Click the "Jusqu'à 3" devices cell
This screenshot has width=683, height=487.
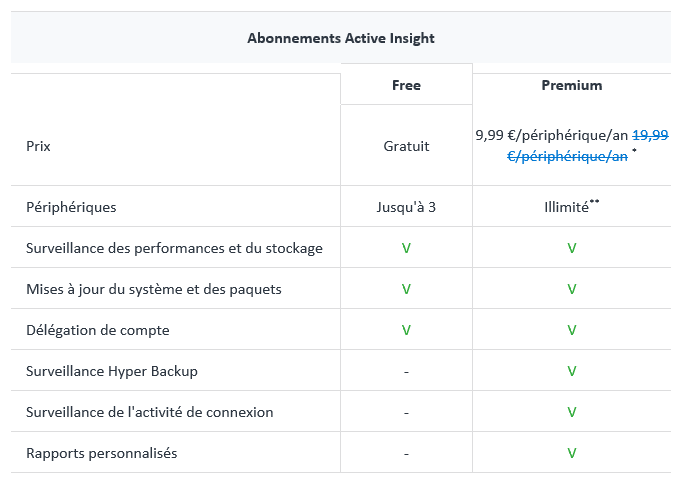click(x=406, y=207)
